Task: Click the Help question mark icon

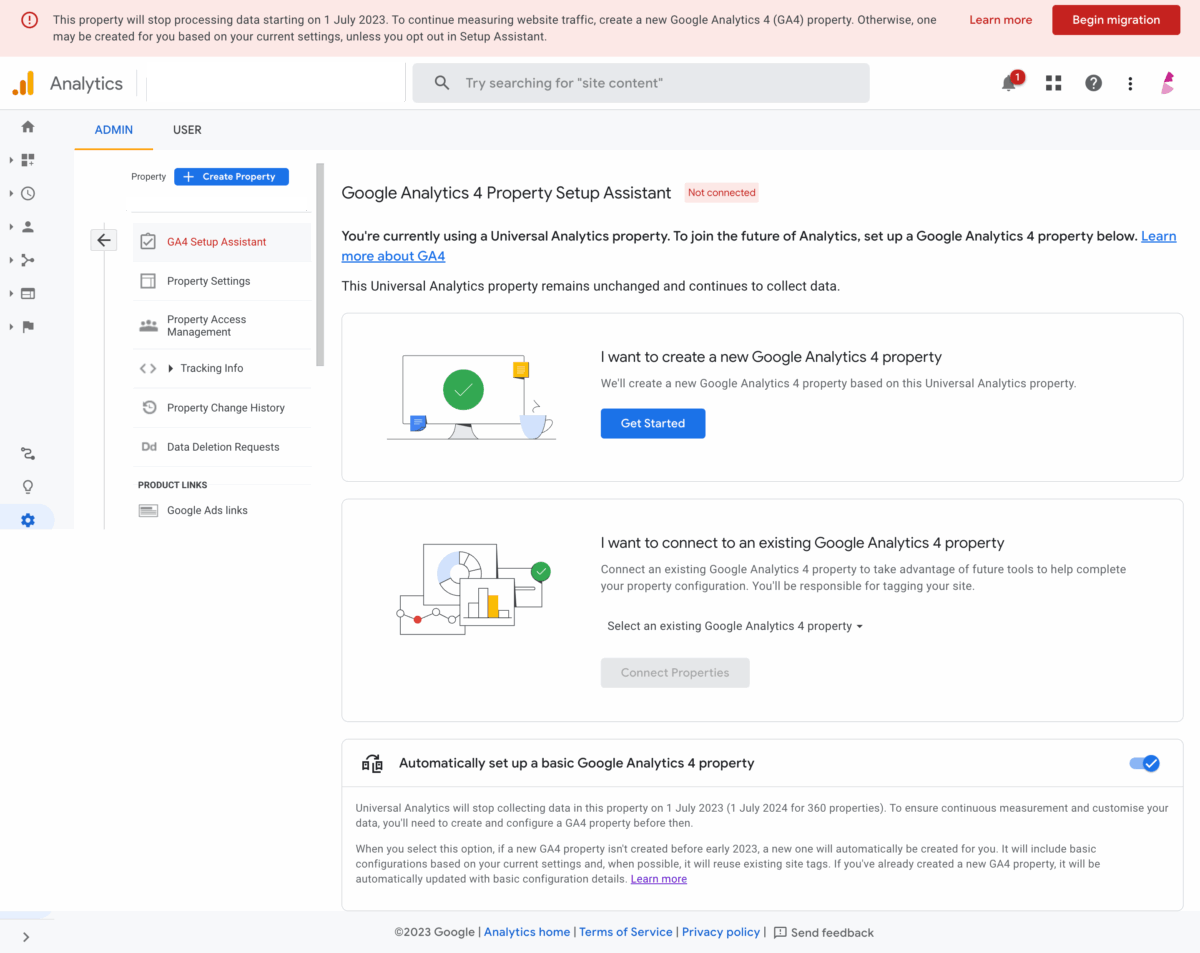Action: click(1093, 83)
